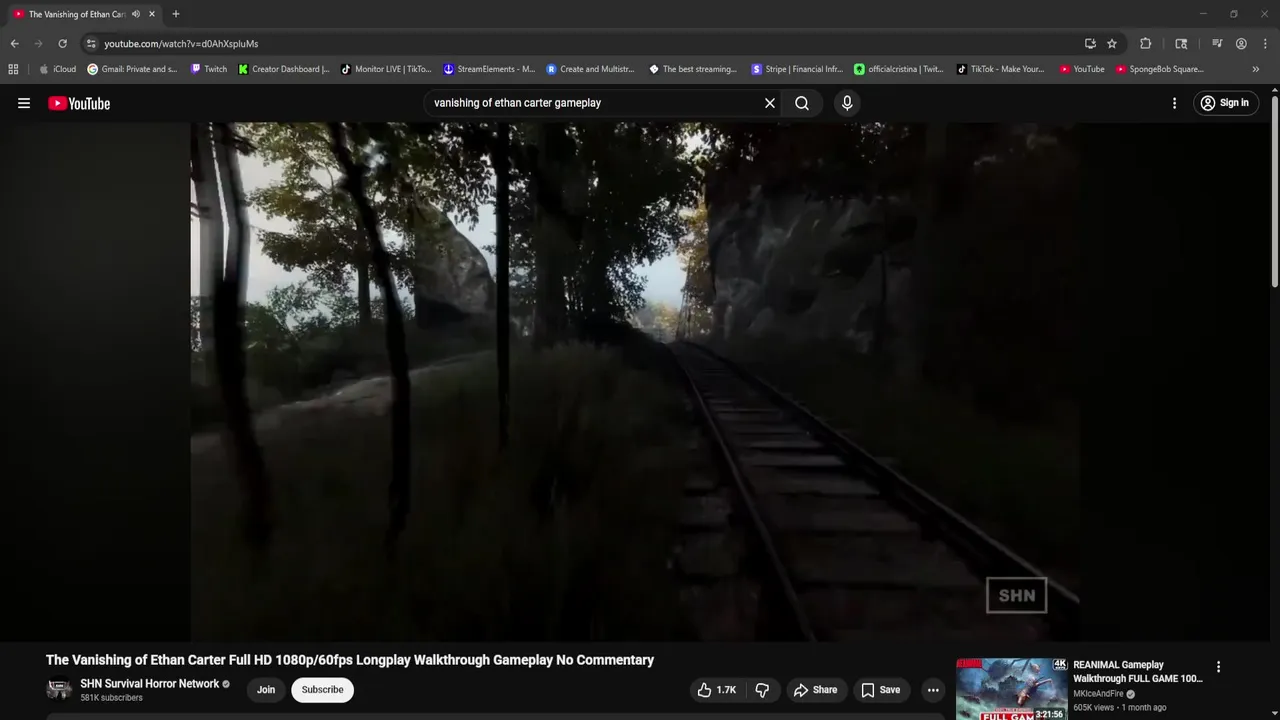Reload the page with refresh icon

(x=62, y=44)
